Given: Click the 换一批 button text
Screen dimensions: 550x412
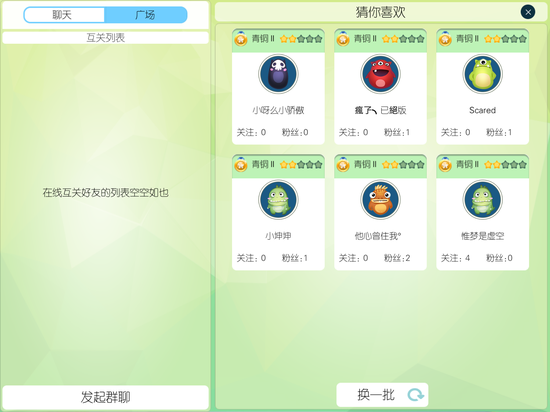Looking at the screenshot, I should tap(376, 395).
